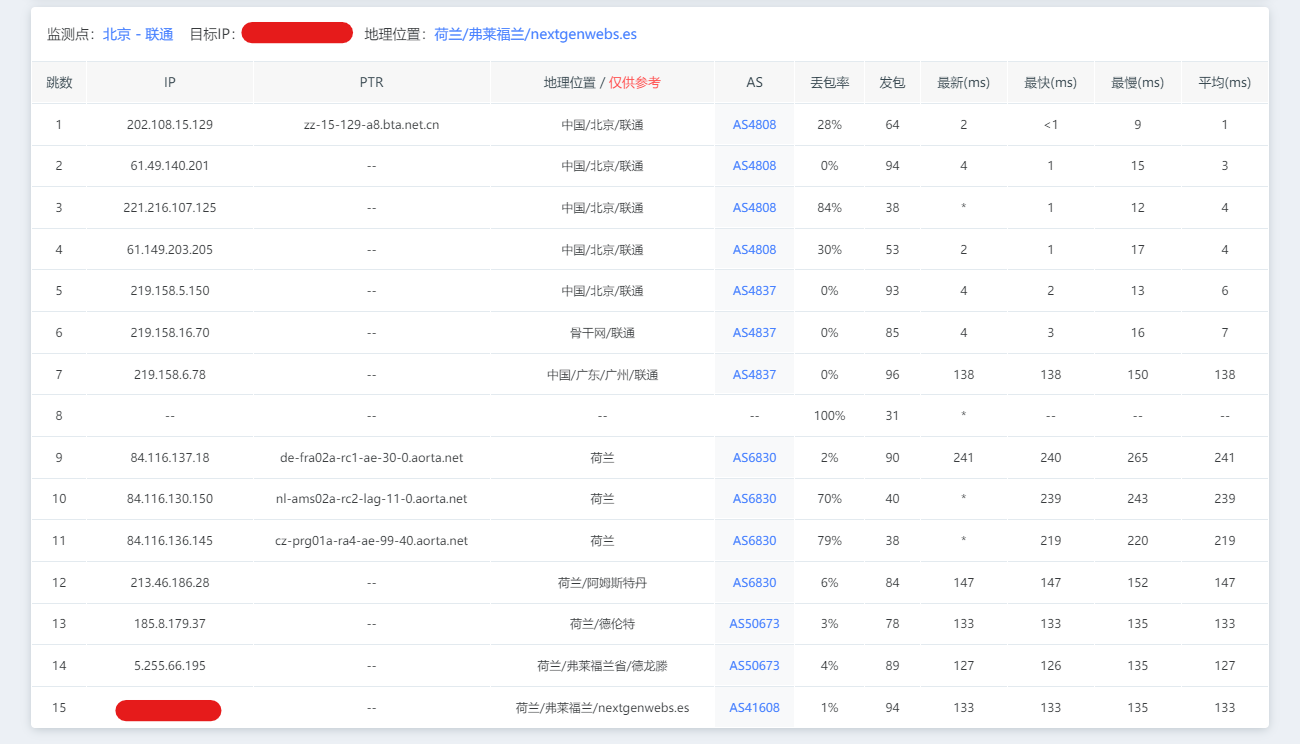Click the 最新(ms) column header
The width and height of the screenshot is (1300, 744).
[x=963, y=83]
